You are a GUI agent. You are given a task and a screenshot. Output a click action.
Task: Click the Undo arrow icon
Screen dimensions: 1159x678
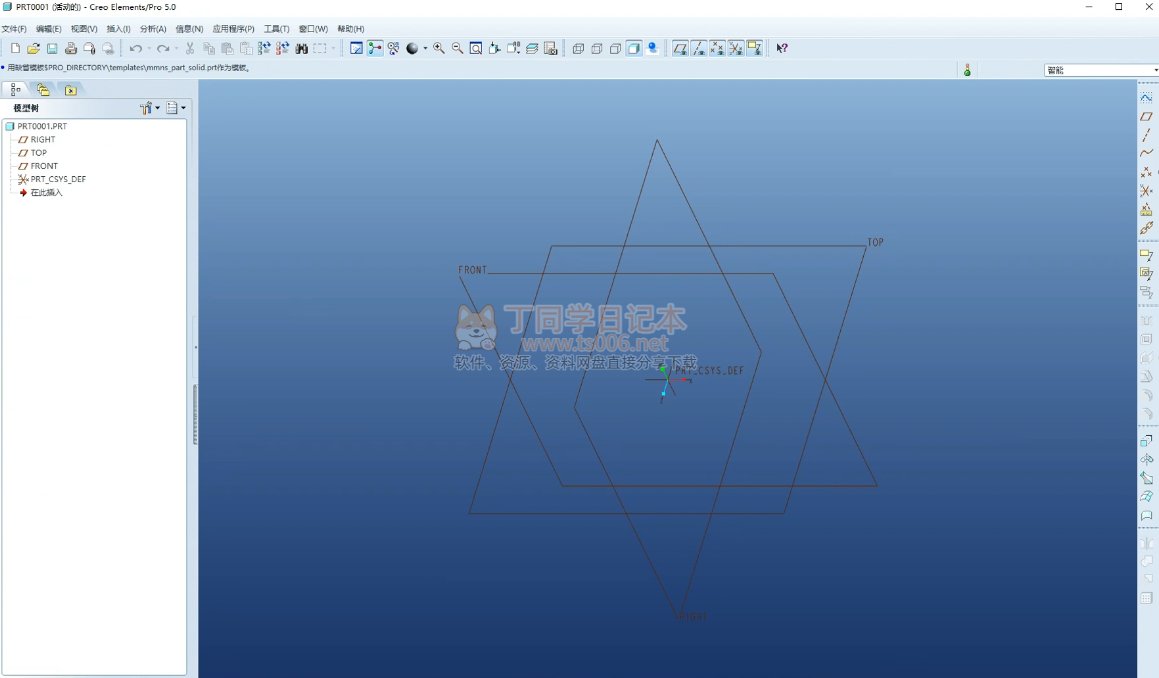click(135, 48)
